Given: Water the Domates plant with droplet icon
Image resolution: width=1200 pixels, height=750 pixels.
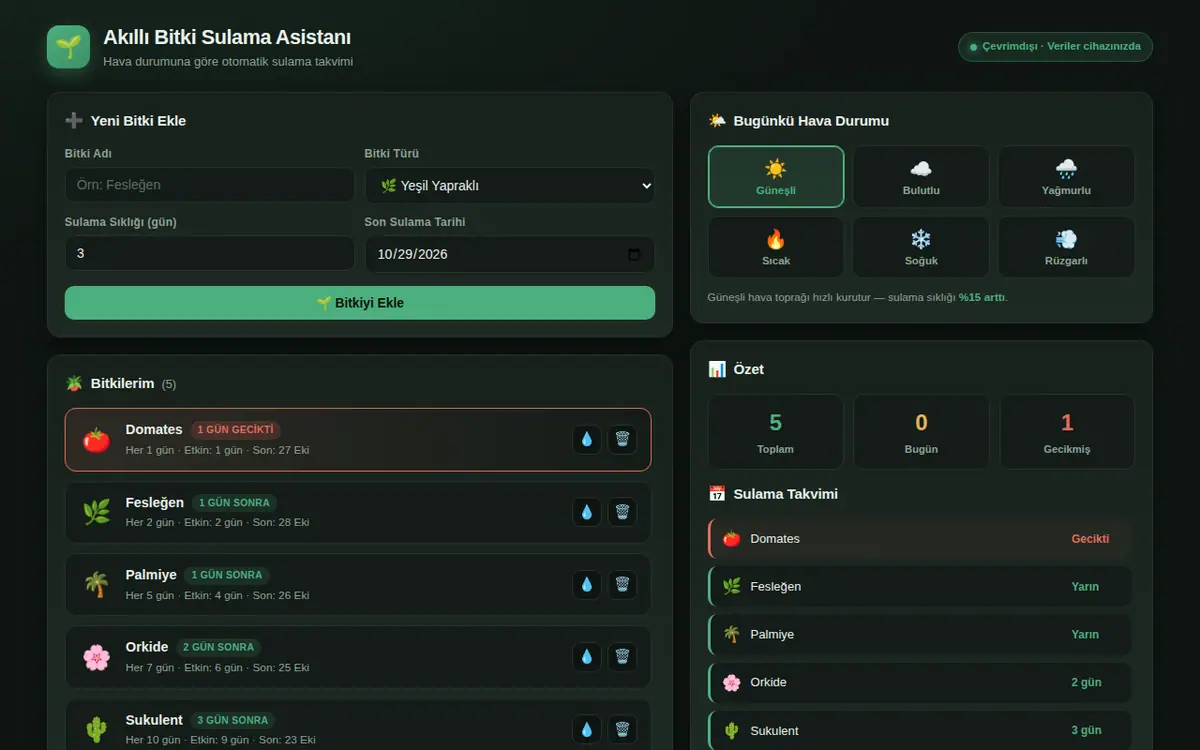Looking at the screenshot, I should coord(587,439).
